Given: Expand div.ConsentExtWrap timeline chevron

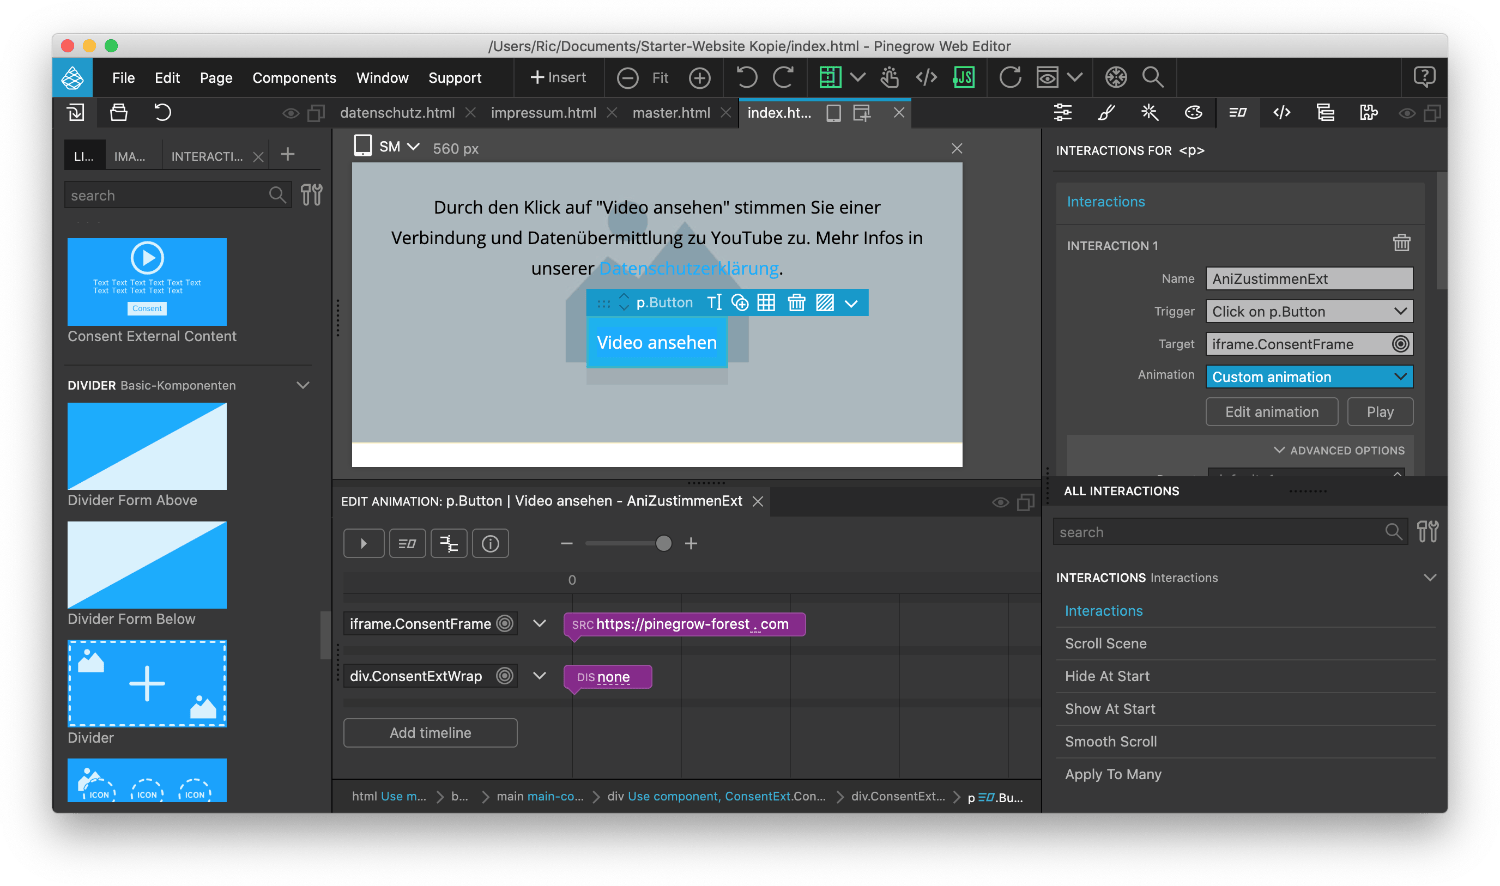Looking at the screenshot, I should click(x=540, y=675).
